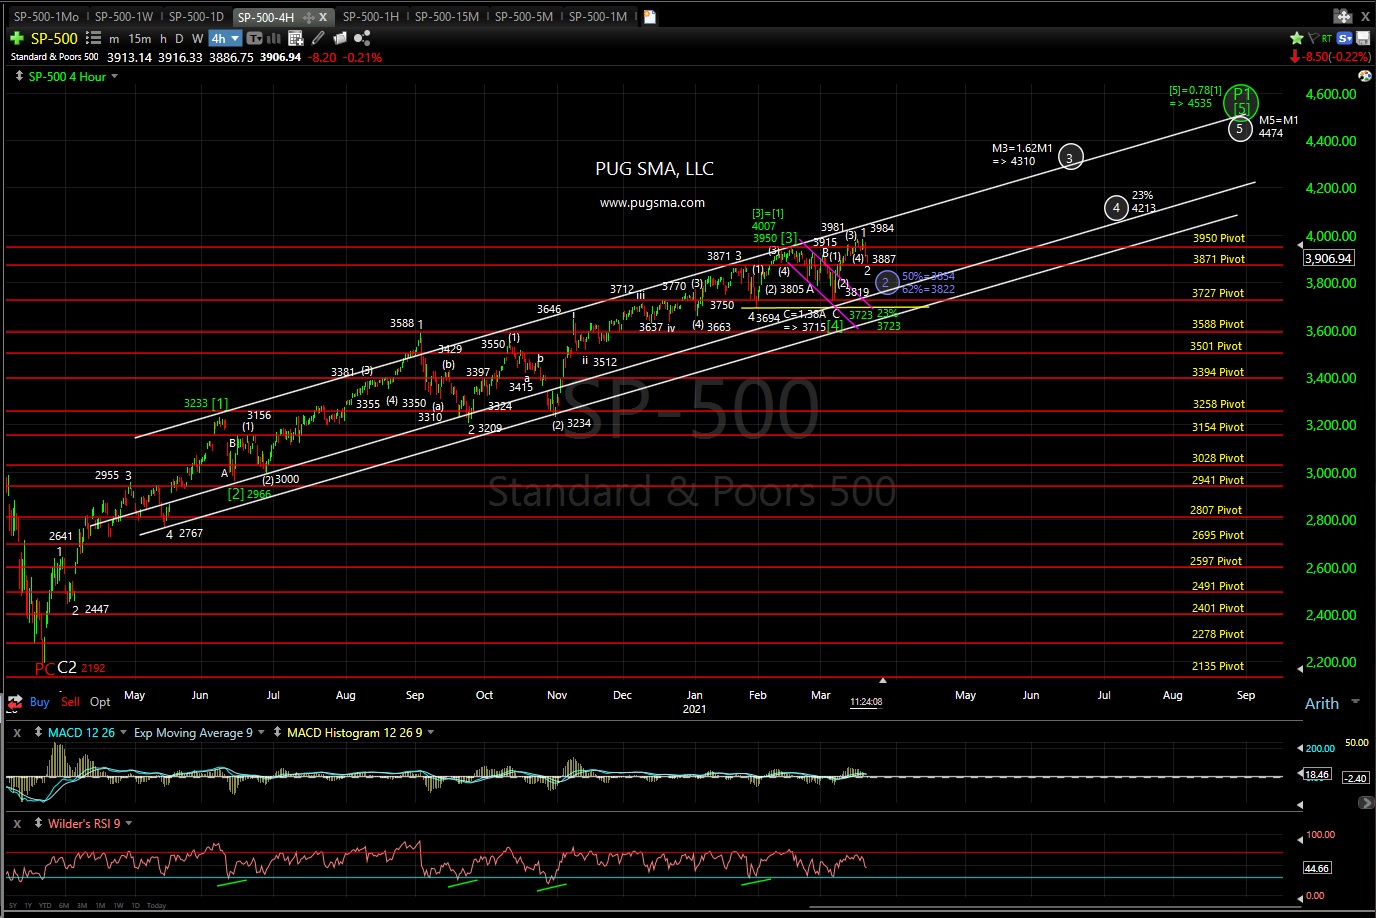Click the '3258 Pivot' label
Screen dimensions: 1376x918
click(x=1218, y=404)
